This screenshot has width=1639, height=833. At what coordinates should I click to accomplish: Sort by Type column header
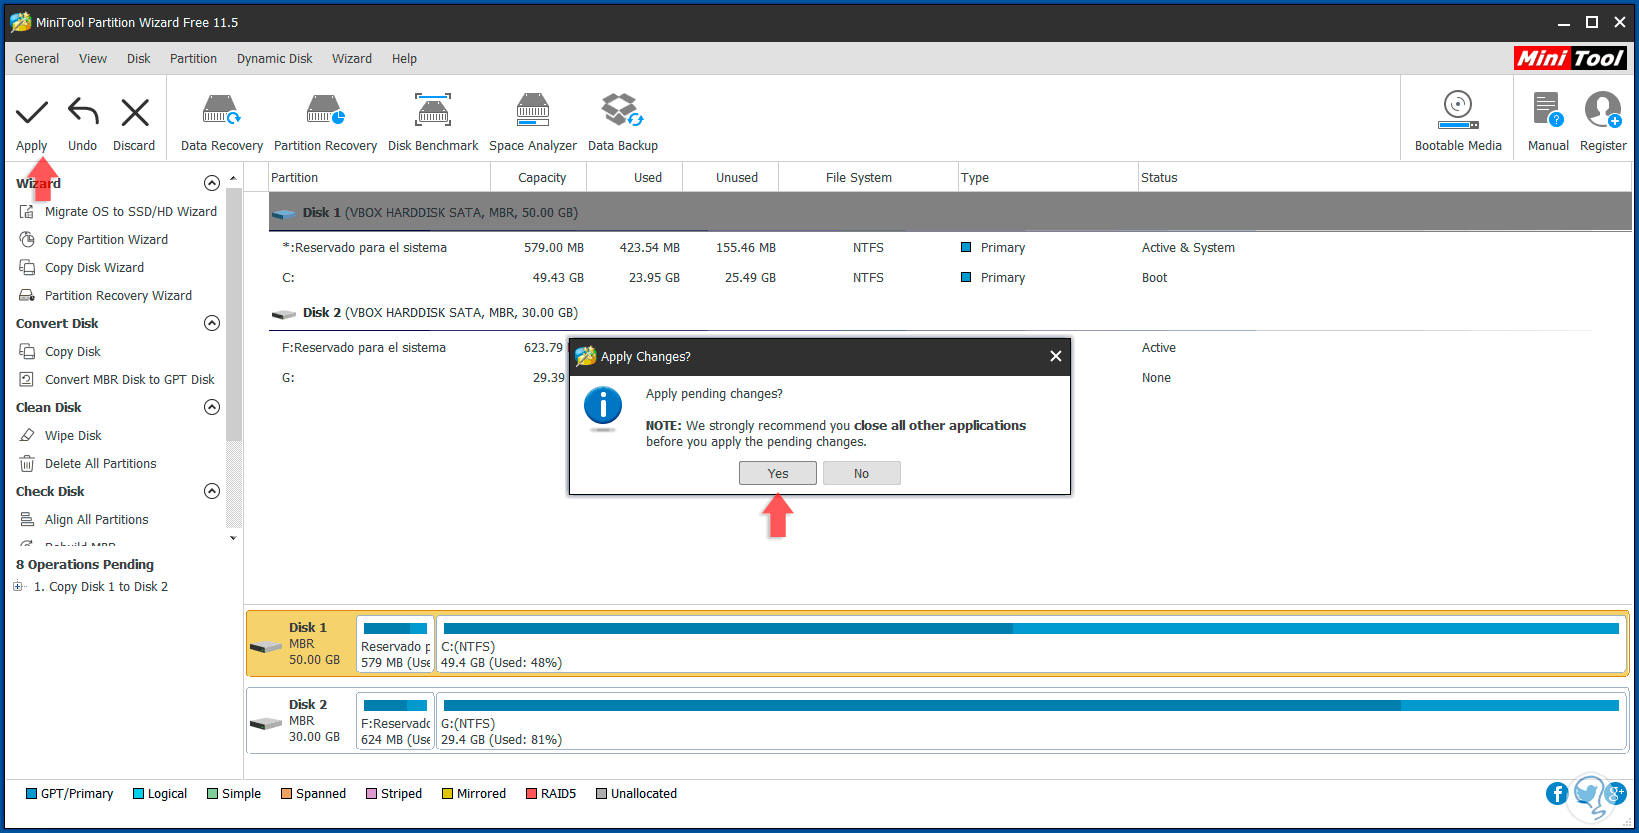click(x=1048, y=178)
